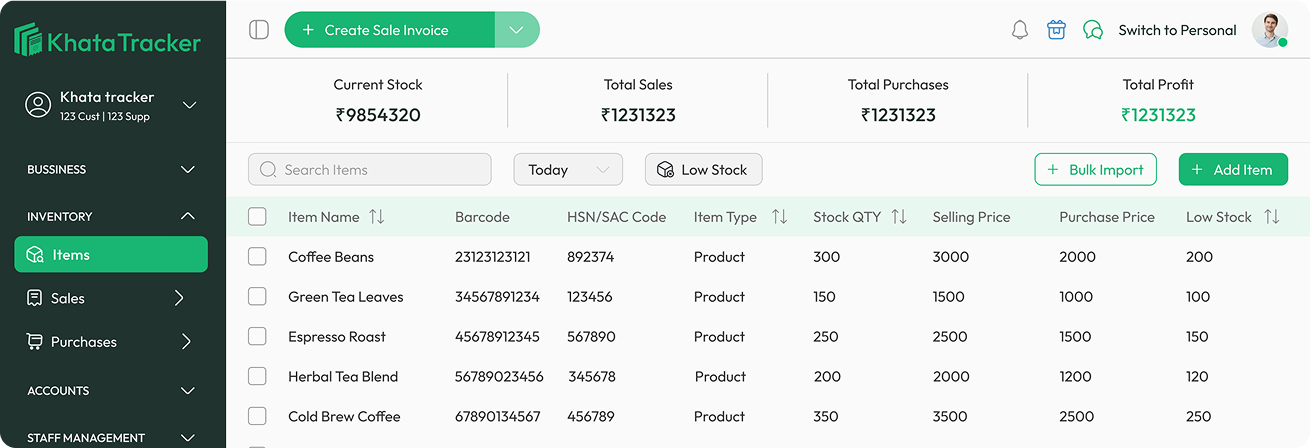The width and height of the screenshot is (1310, 448).
Task: Open the notifications bell
Action: click(1020, 30)
